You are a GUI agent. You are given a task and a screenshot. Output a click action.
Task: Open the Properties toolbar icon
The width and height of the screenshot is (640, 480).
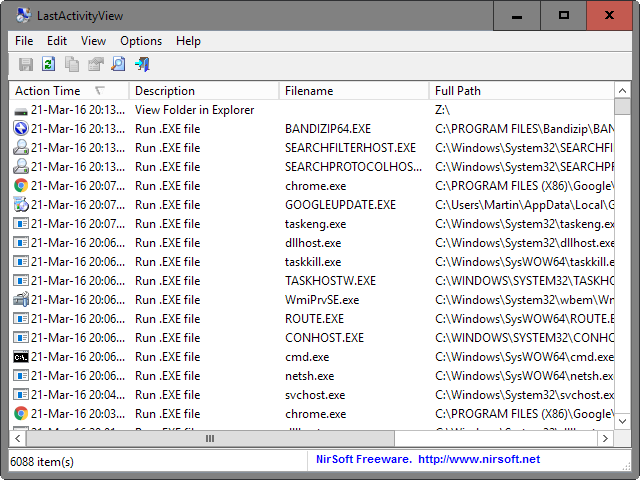click(96, 64)
